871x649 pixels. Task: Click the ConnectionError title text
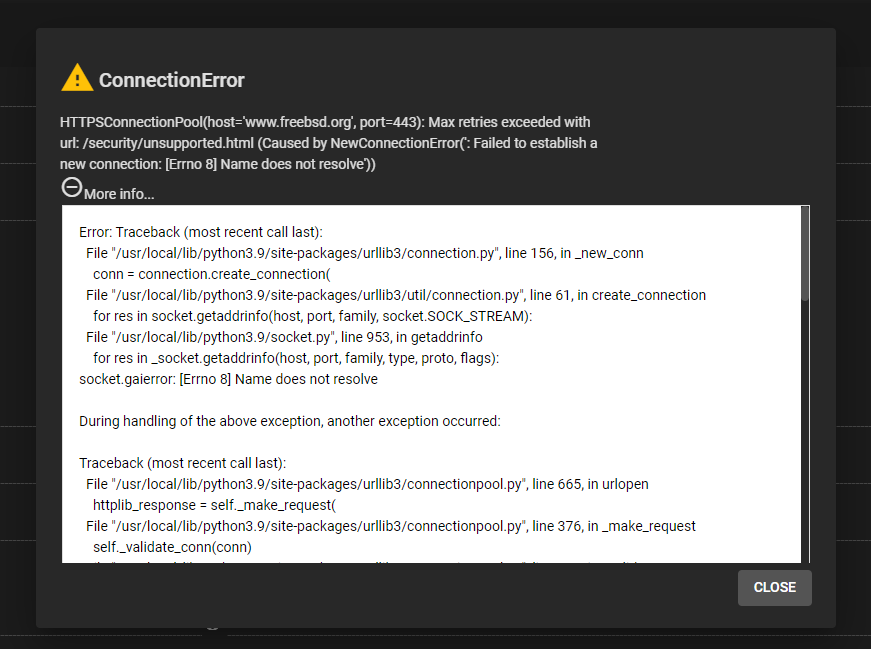(171, 80)
